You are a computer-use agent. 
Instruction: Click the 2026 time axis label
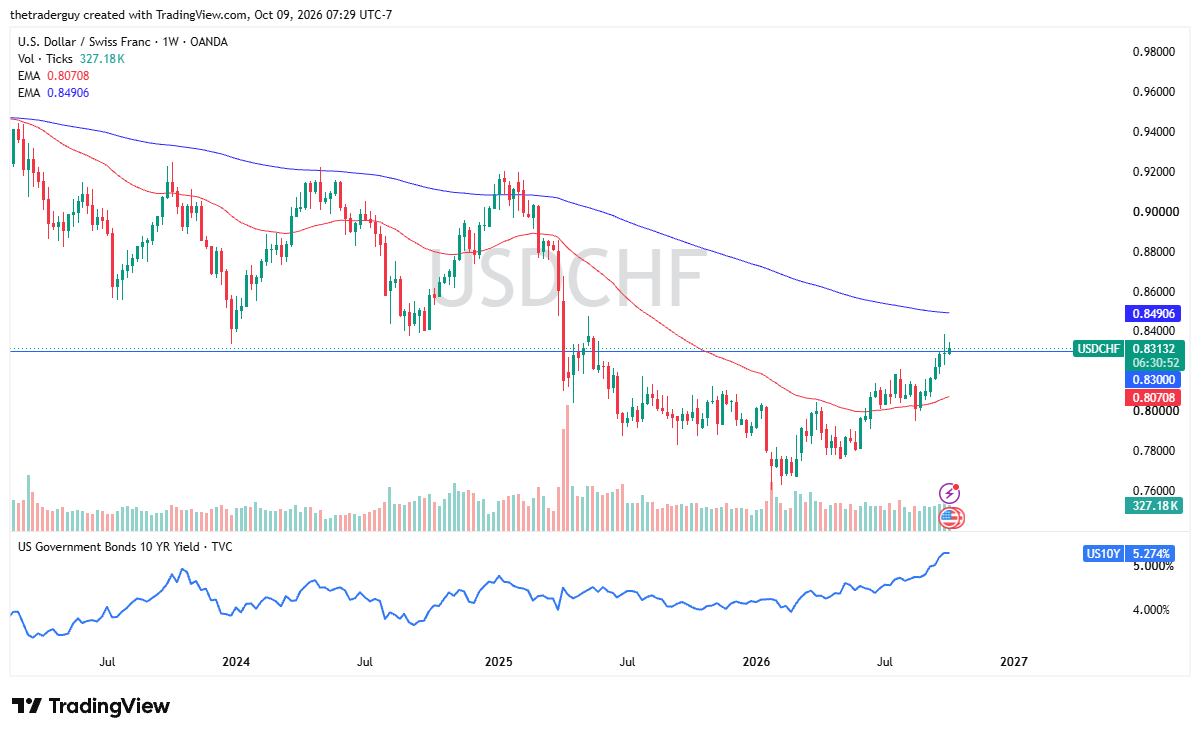[x=757, y=662]
